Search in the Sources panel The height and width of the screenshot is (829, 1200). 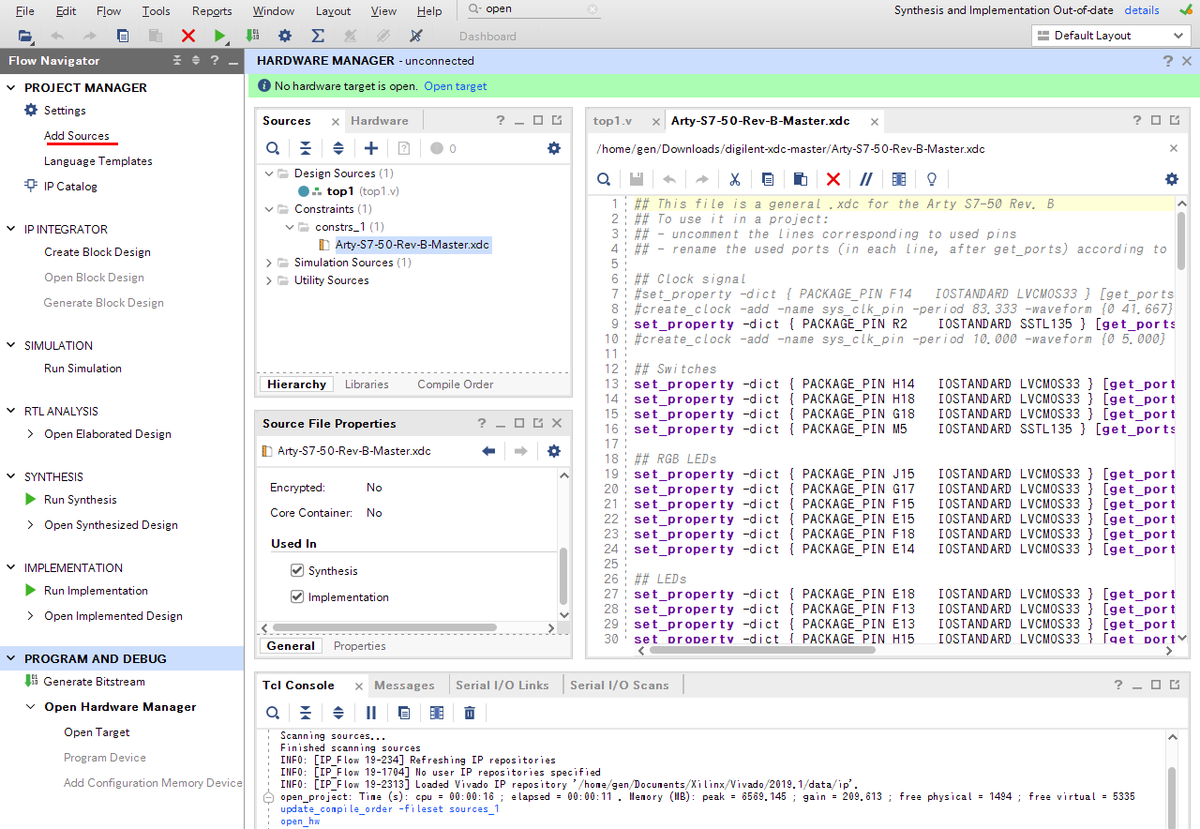[273, 148]
